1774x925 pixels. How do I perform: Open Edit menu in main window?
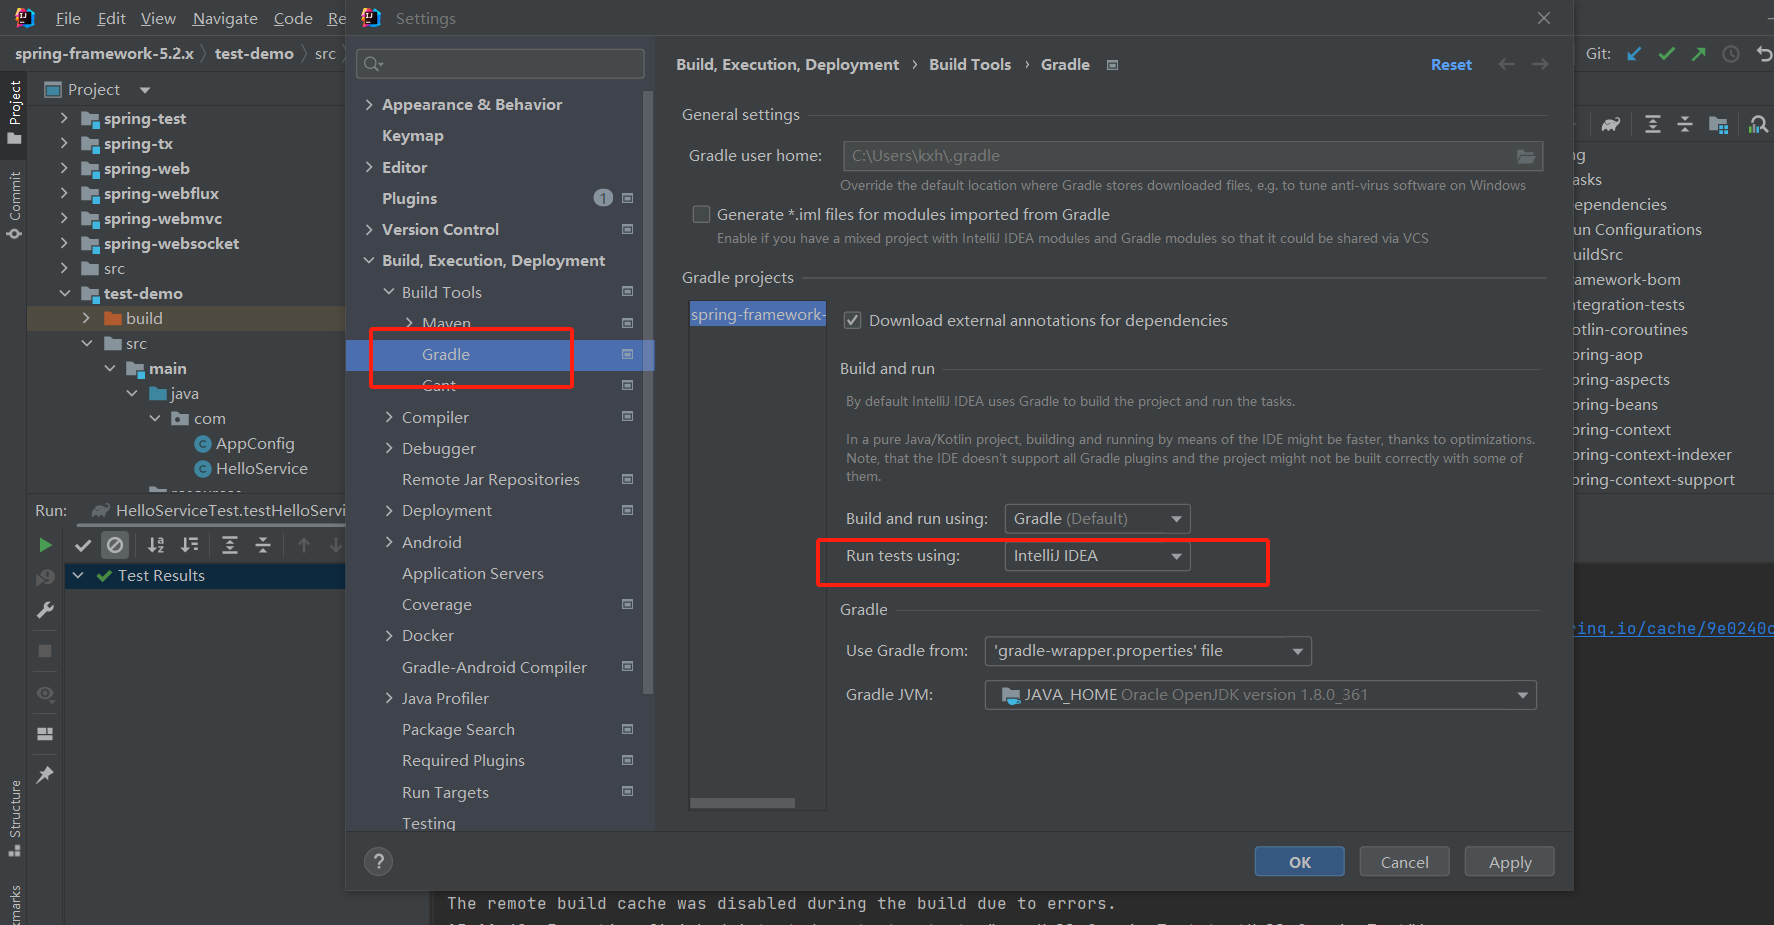click(111, 18)
